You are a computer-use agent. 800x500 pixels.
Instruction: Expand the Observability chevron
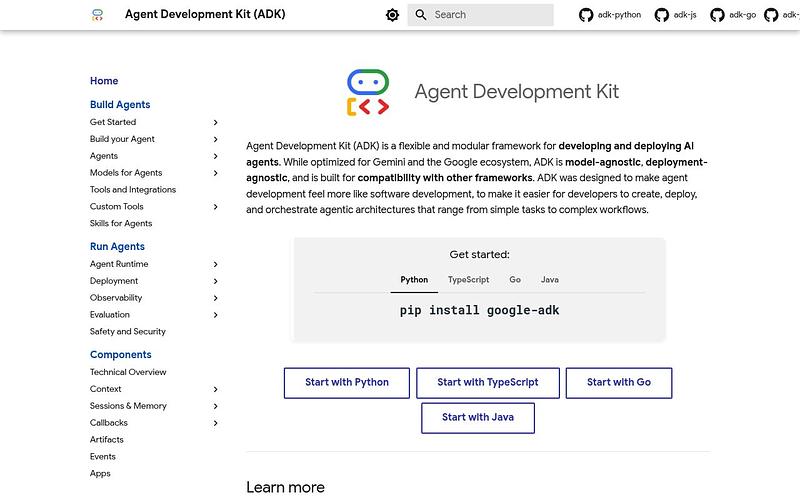pos(215,298)
